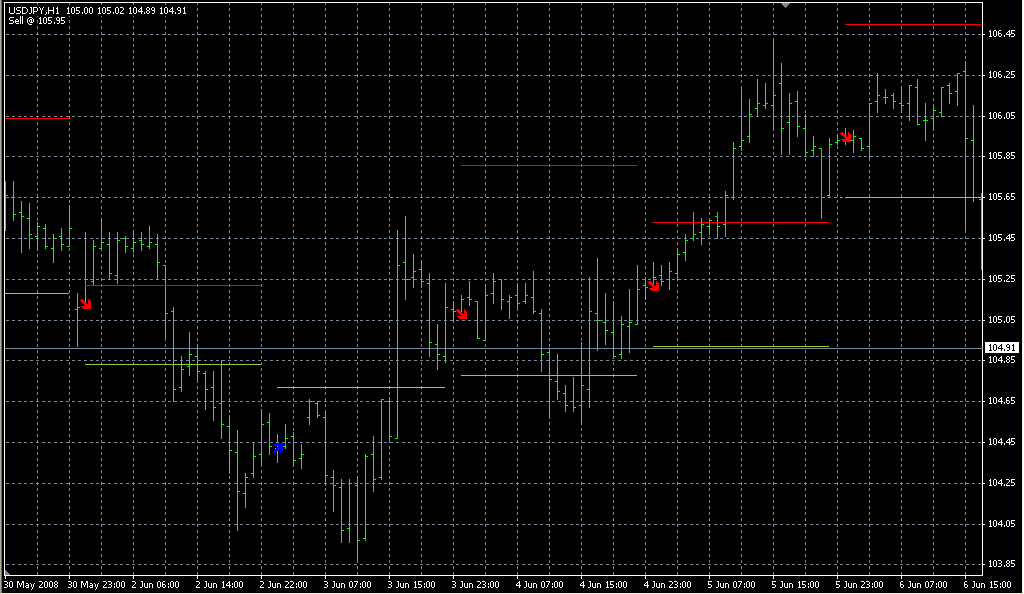Click the 106.45 price scale label
The width and height of the screenshot is (1024, 594).
coord(1001,34)
